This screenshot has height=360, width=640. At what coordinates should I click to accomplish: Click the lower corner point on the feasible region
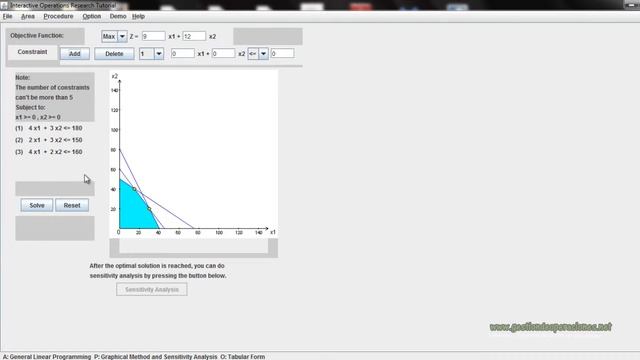[149, 209]
